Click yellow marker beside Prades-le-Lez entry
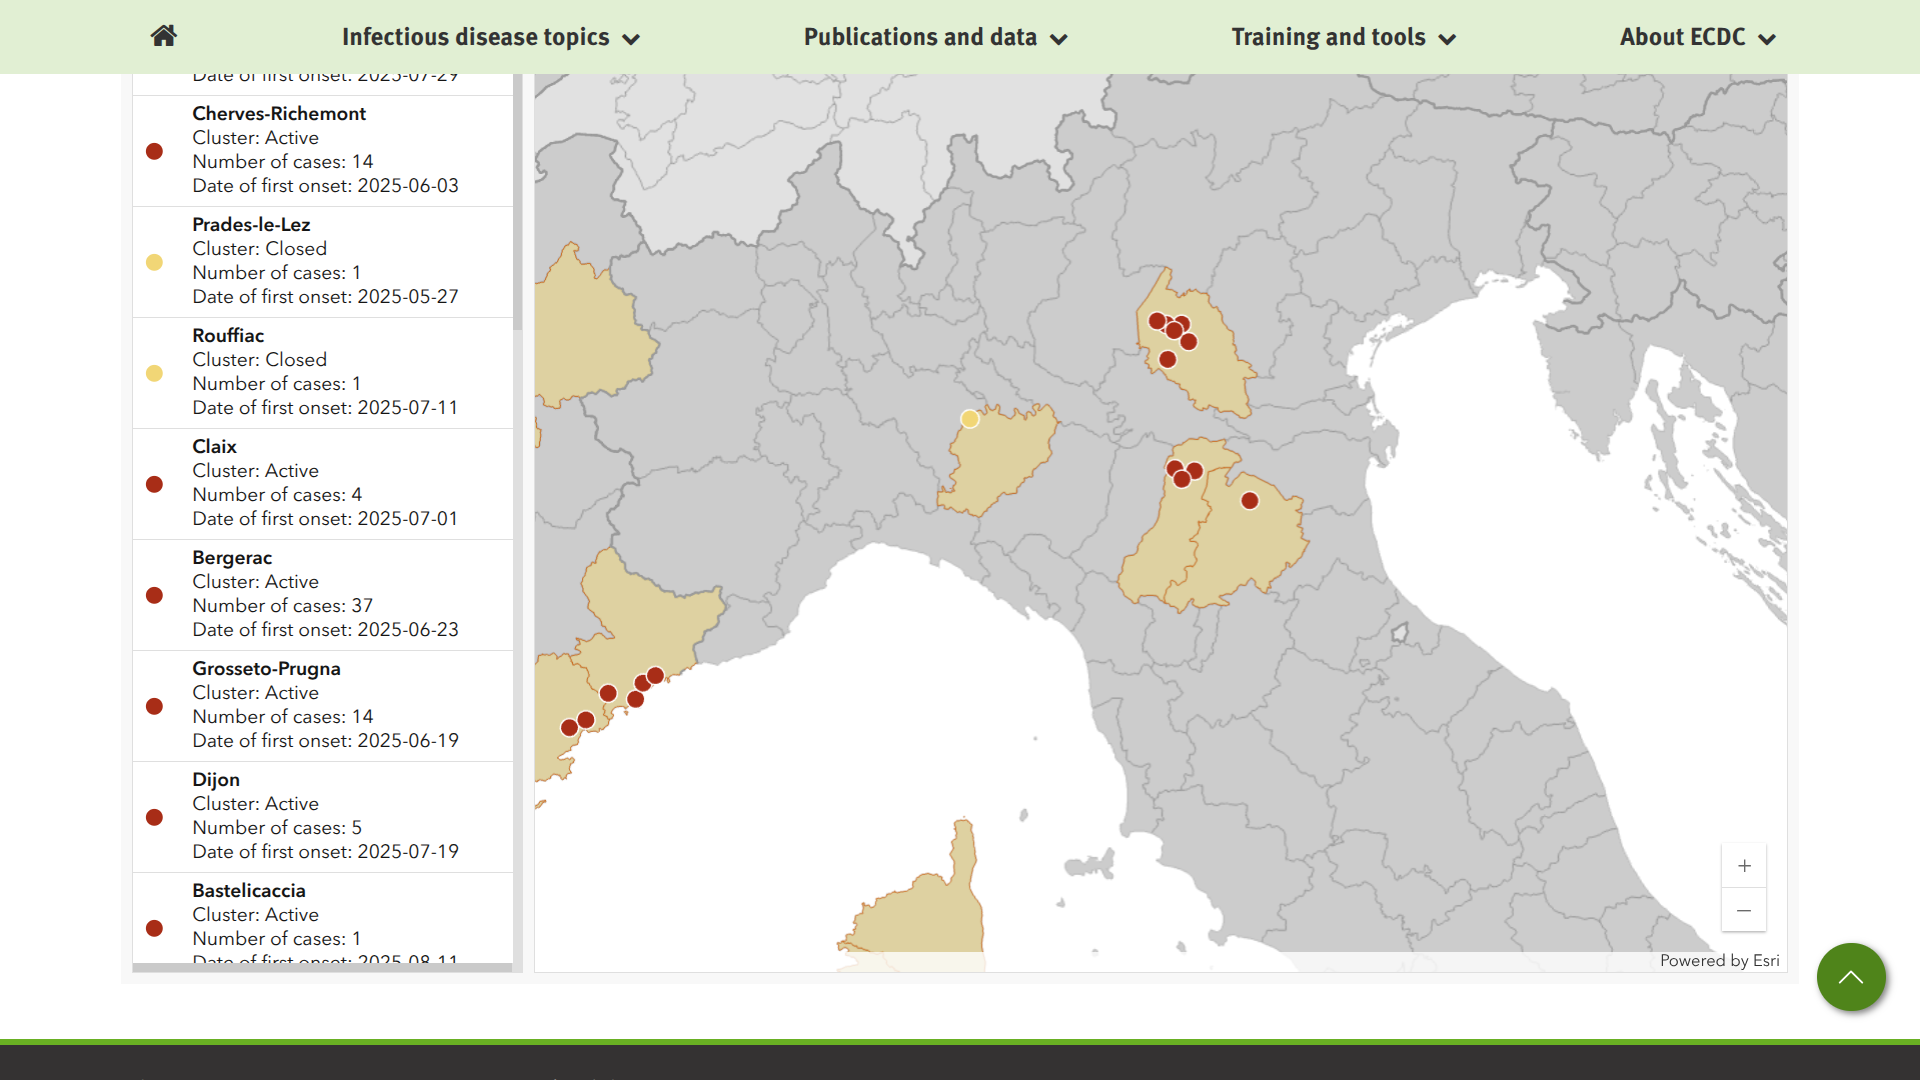This screenshot has height=1080, width=1920. coord(154,262)
